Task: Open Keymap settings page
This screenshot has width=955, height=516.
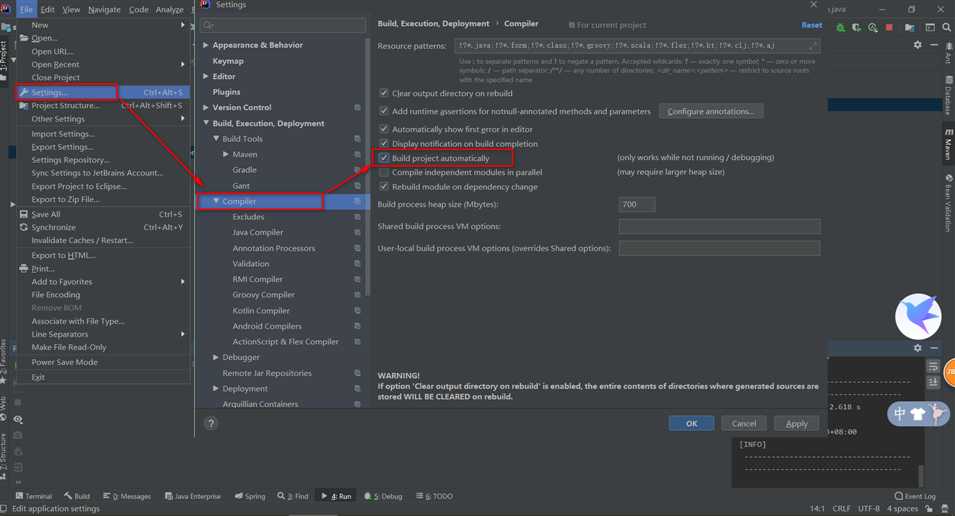Action: click(228, 61)
